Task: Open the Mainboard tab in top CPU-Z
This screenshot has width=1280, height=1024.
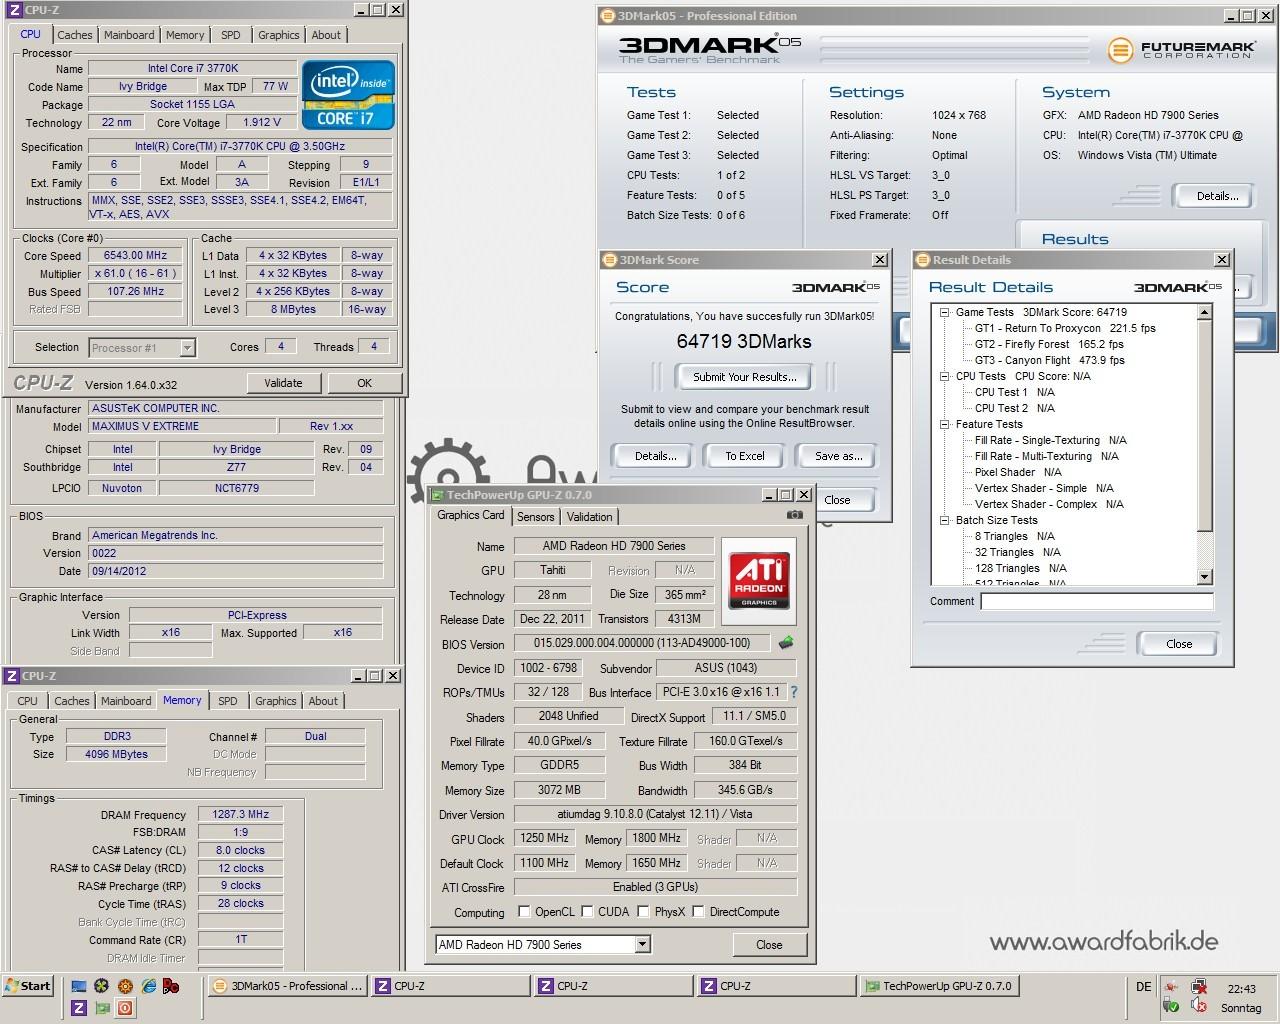Action: 129,35
